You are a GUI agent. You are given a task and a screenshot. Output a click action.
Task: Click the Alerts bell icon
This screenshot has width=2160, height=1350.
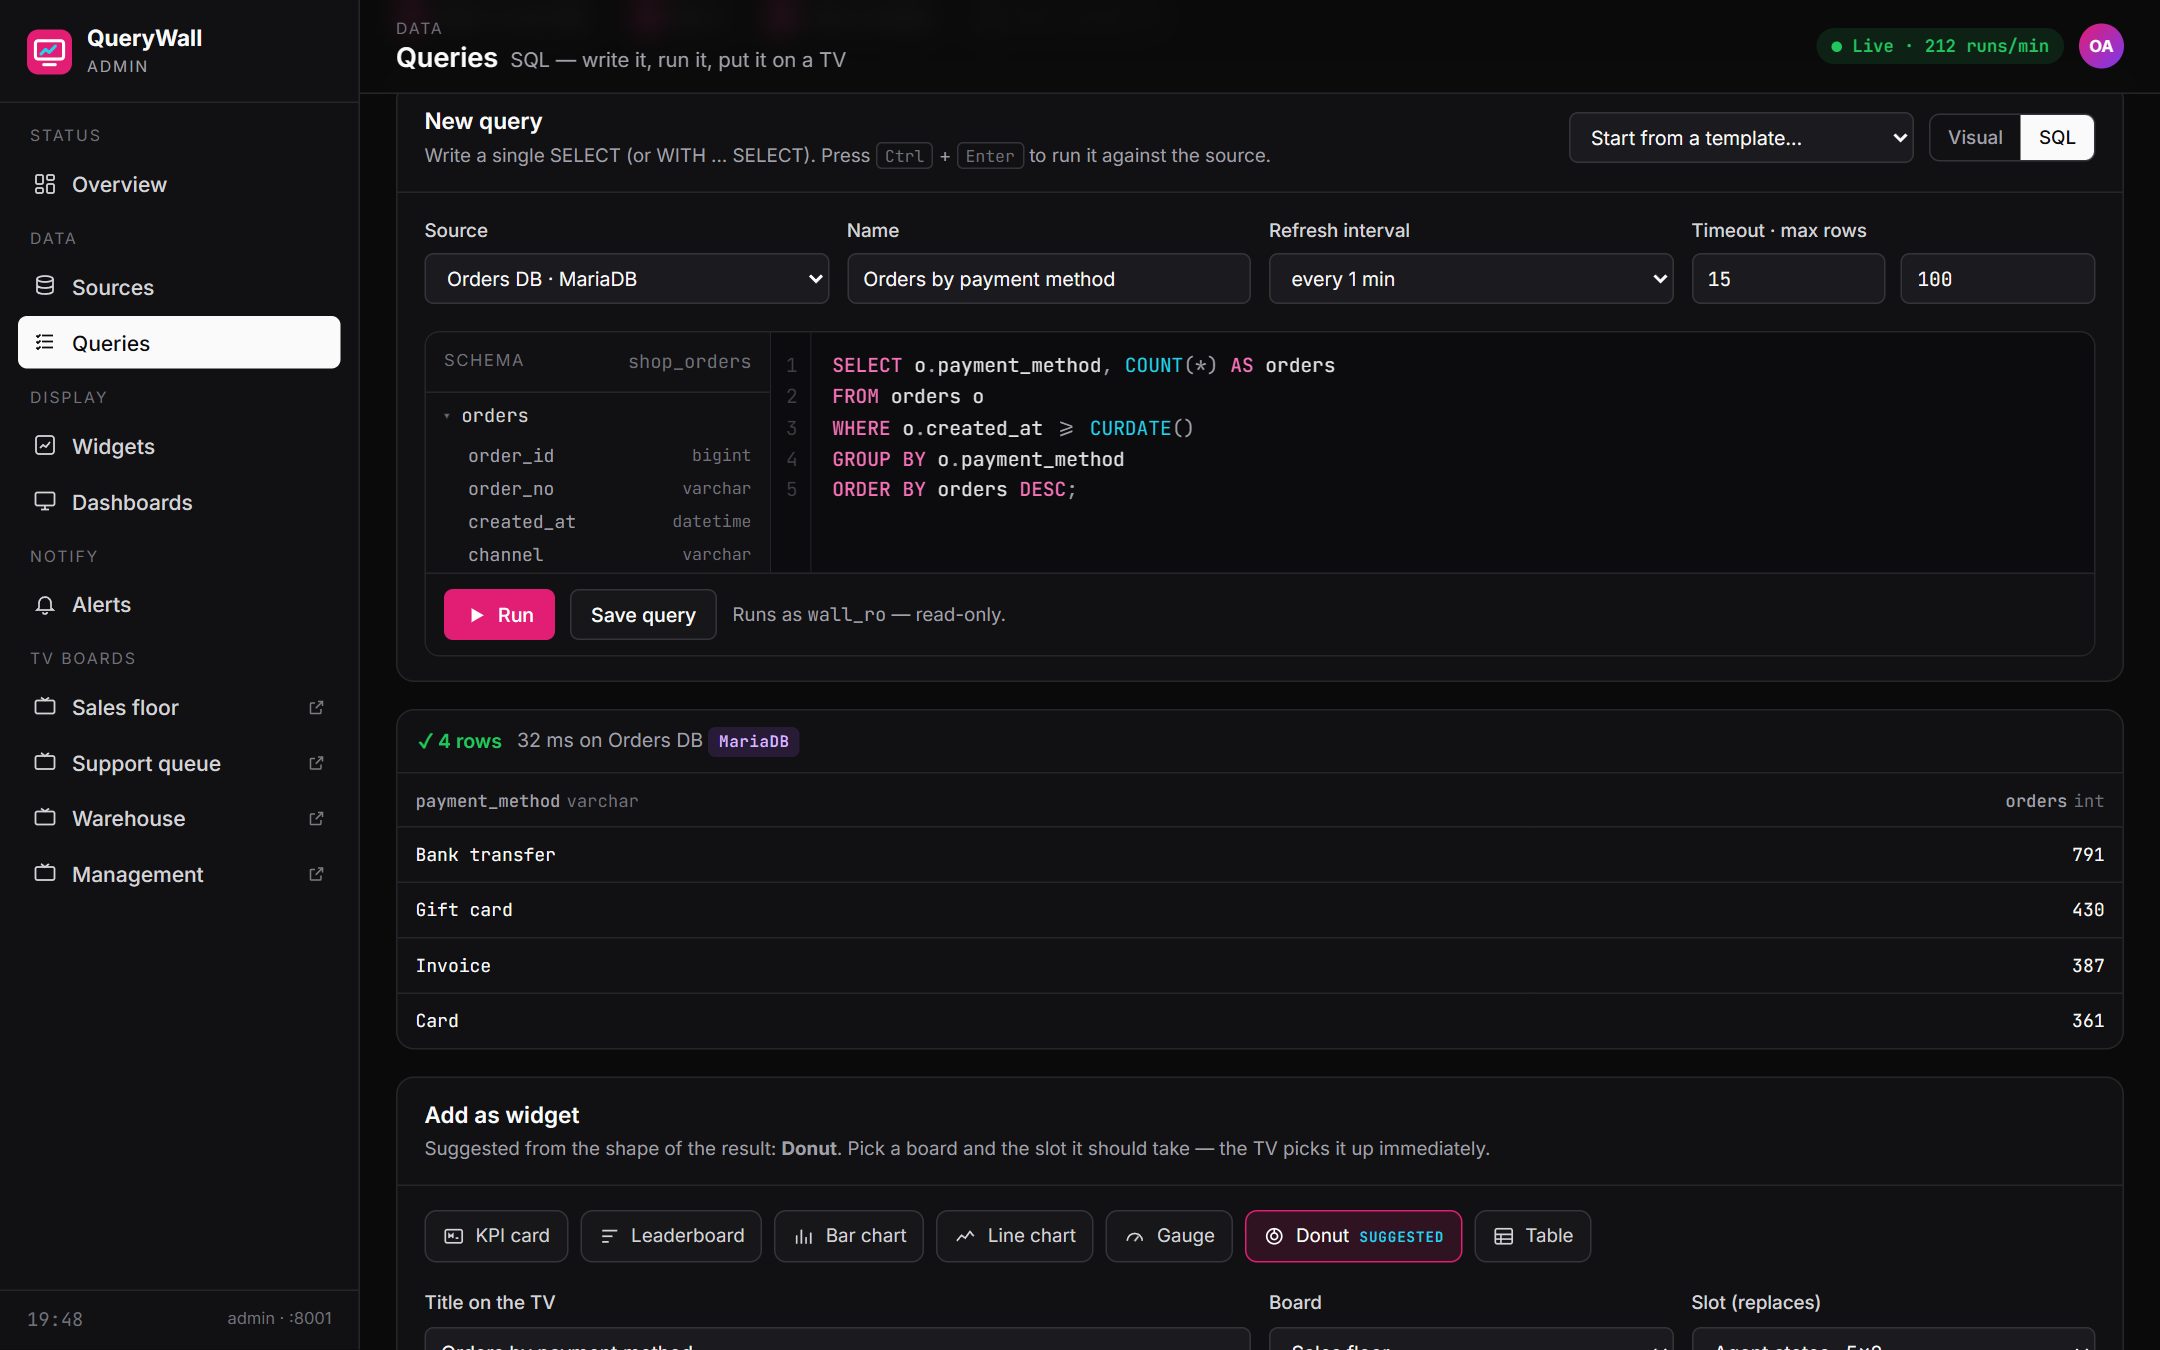pos(45,604)
